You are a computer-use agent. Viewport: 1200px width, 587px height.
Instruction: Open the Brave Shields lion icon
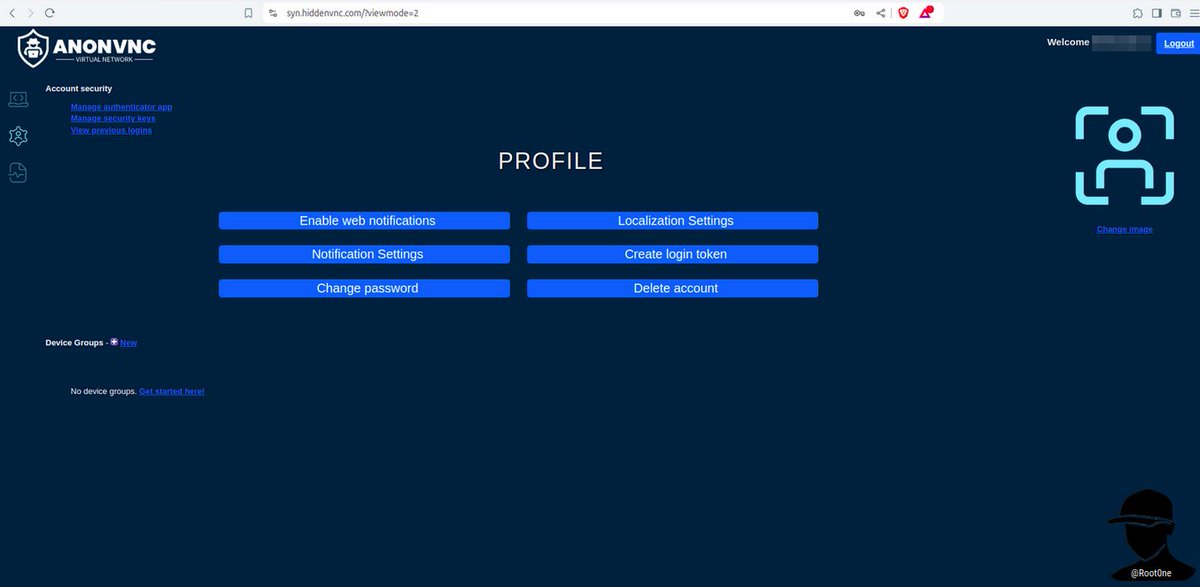(903, 13)
